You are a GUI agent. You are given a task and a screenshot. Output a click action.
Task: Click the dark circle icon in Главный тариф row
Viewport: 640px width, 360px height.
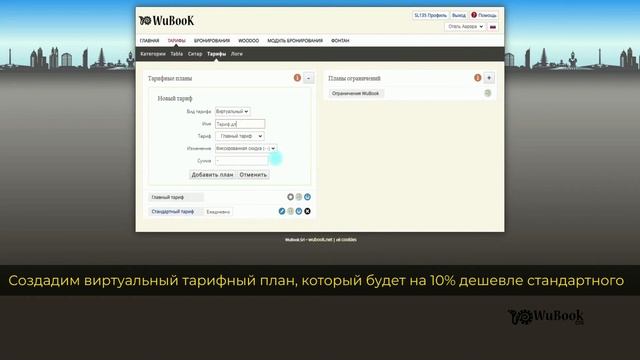tap(290, 197)
